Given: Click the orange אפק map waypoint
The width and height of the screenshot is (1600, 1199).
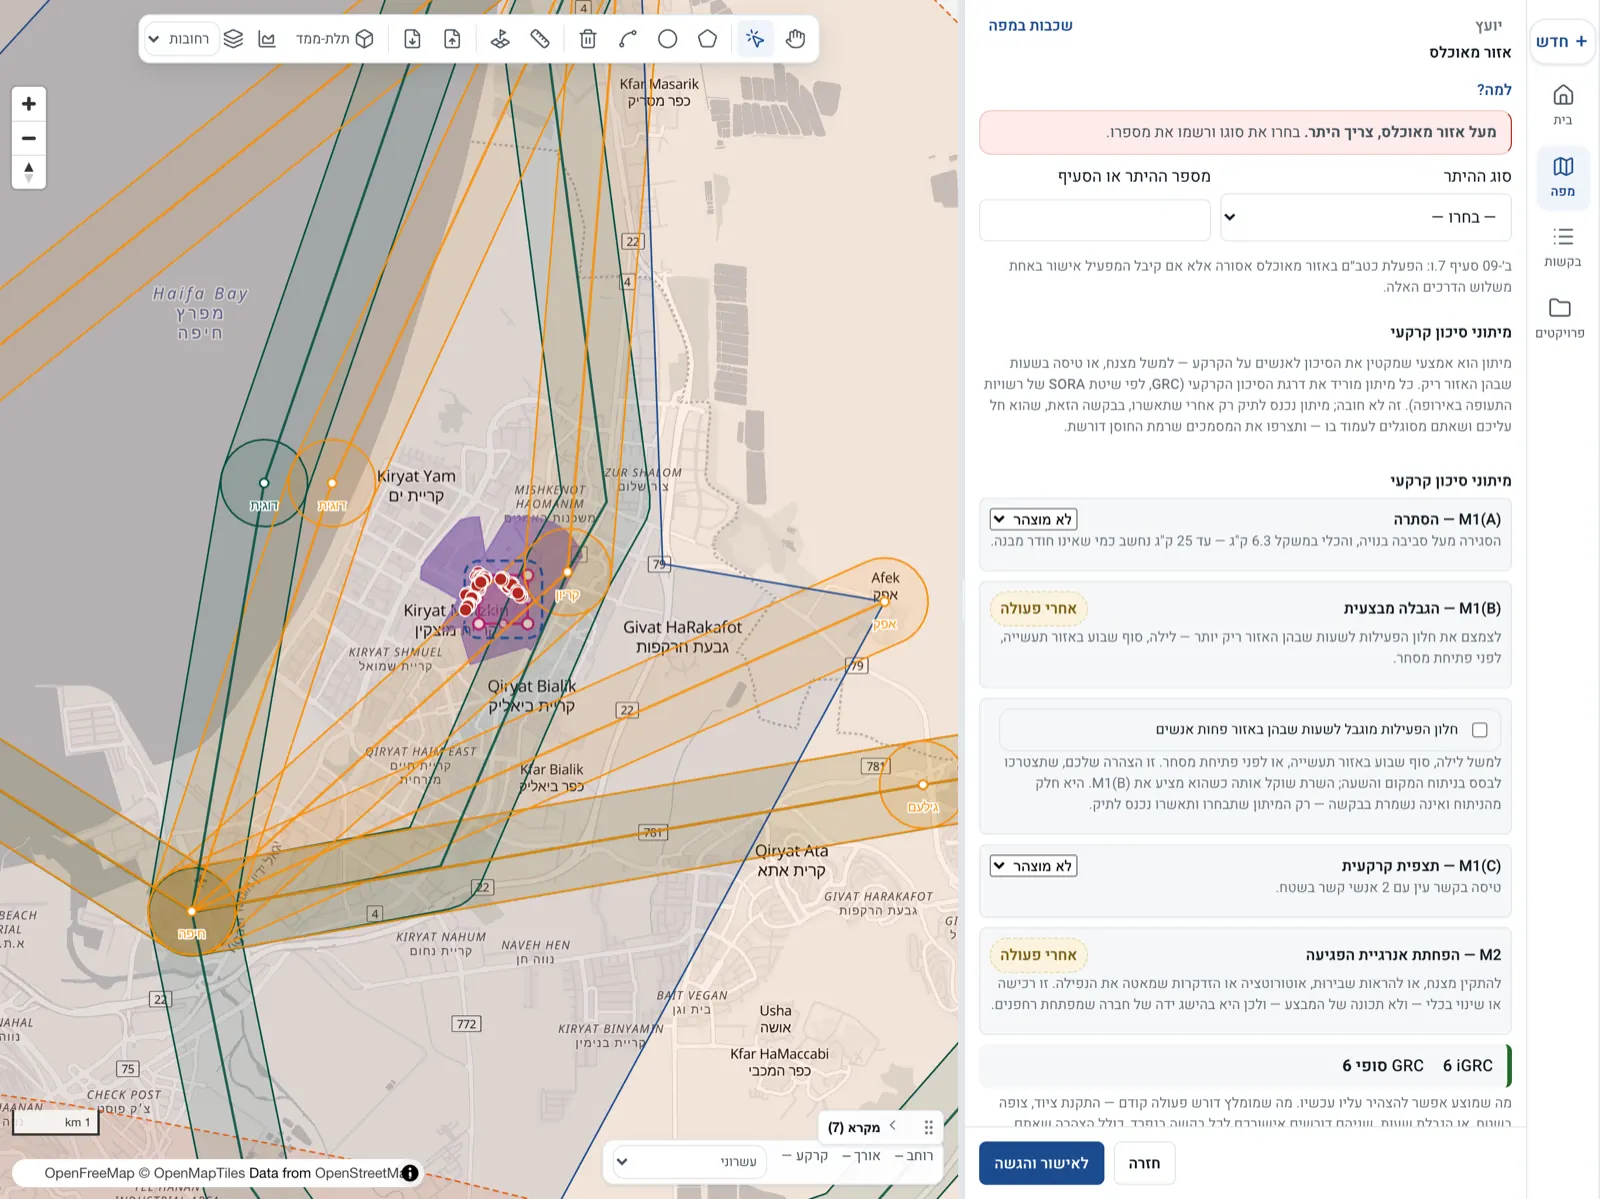Looking at the screenshot, I should 884,602.
